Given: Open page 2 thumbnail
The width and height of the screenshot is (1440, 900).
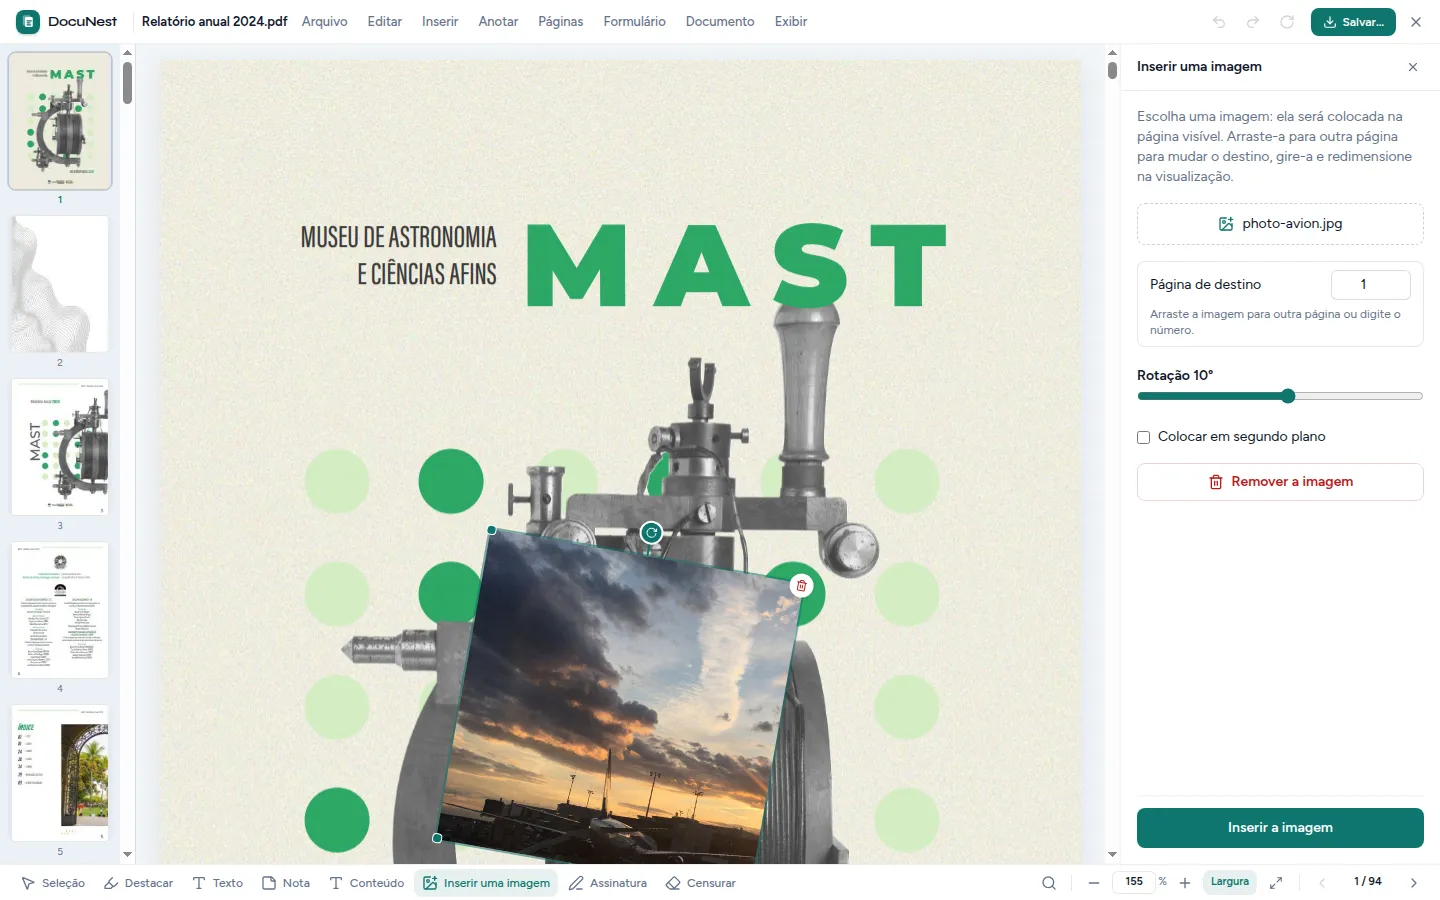Looking at the screenshot, I should (x=60, y=284).
